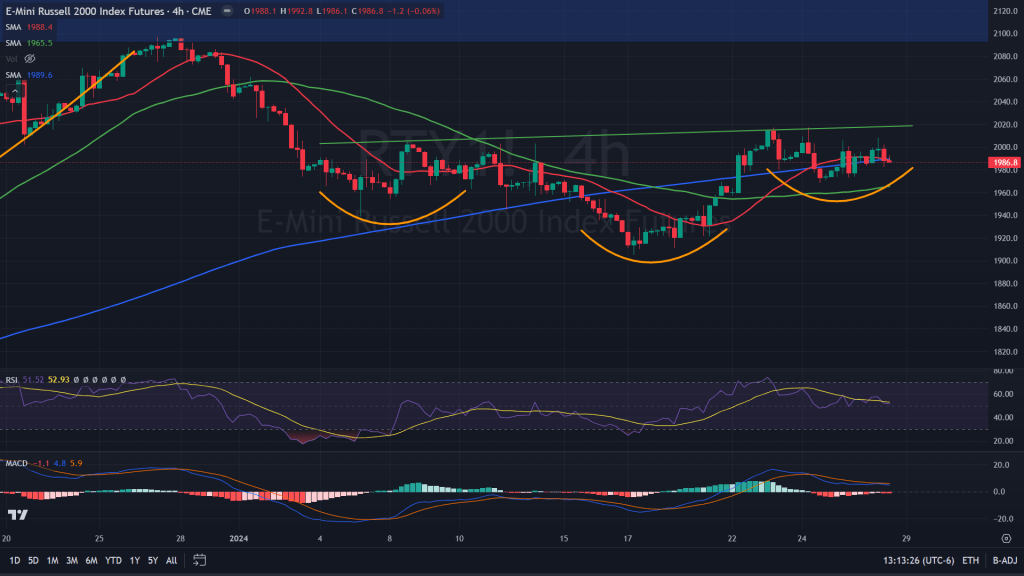Choose the All time range
Image resolution: width=1024 pixels, height=576 pixels.
(172, 560)
